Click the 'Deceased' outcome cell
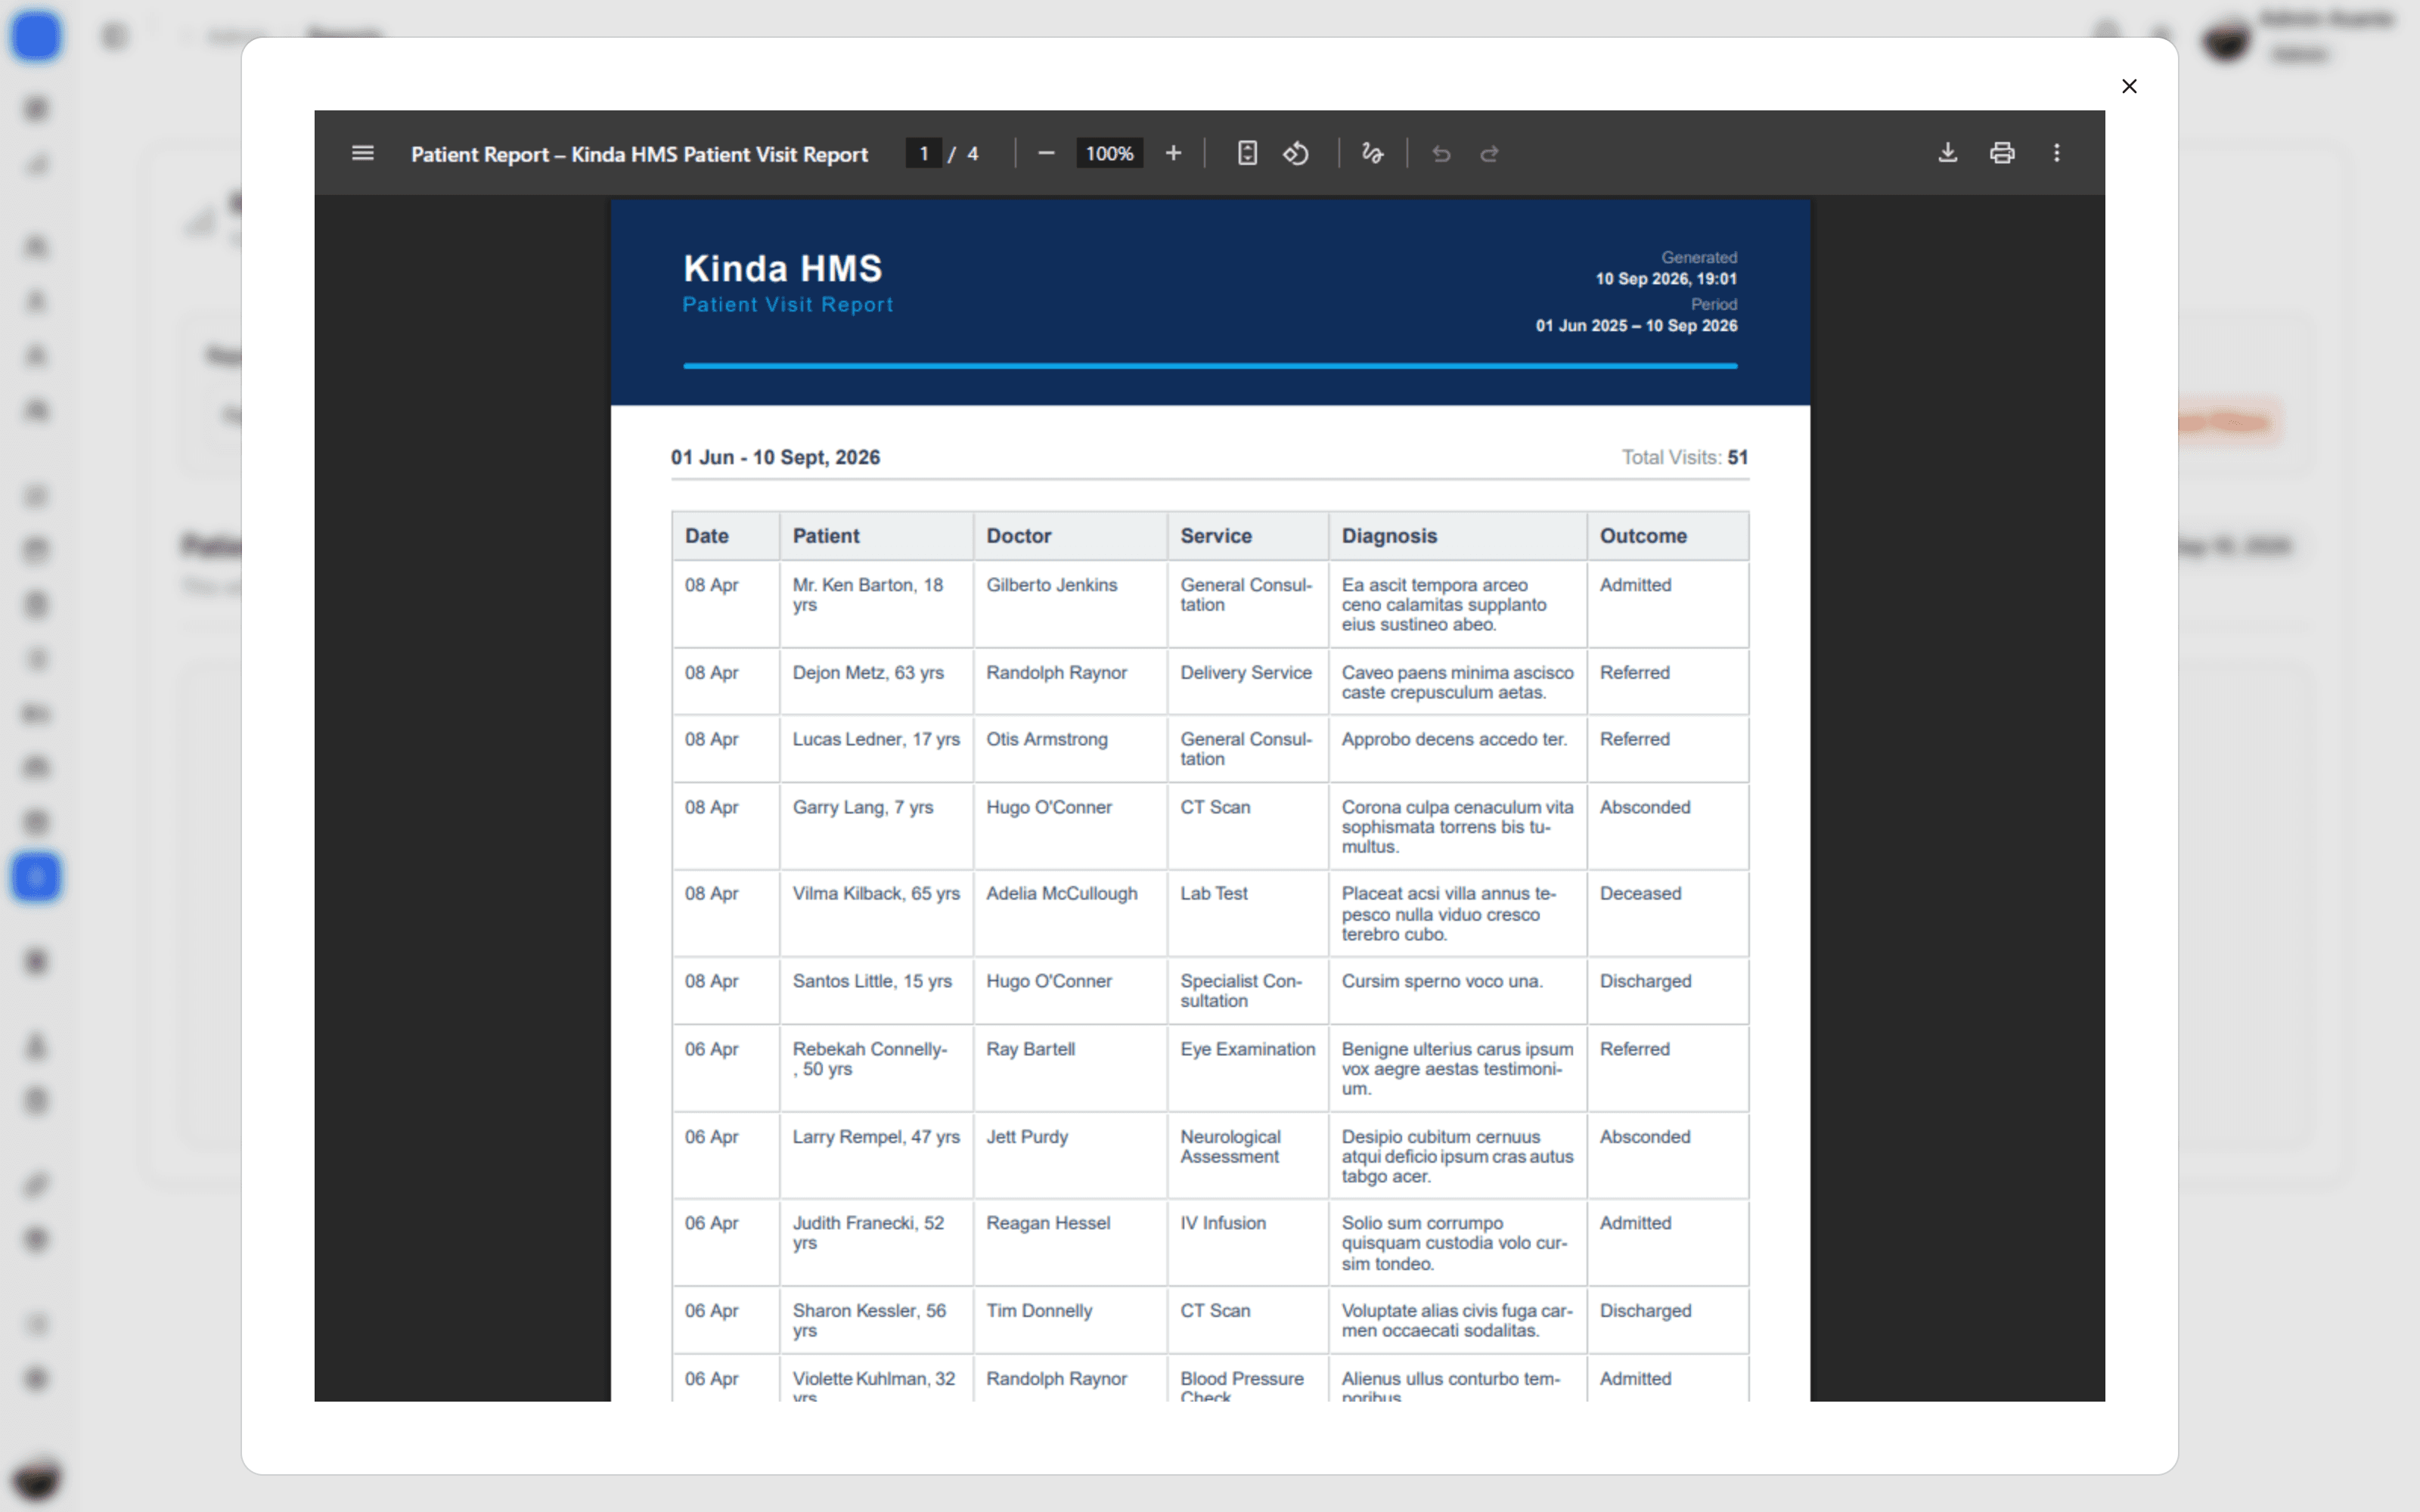Viewport: 2420px width, 1512px height. pos(1668,914)
